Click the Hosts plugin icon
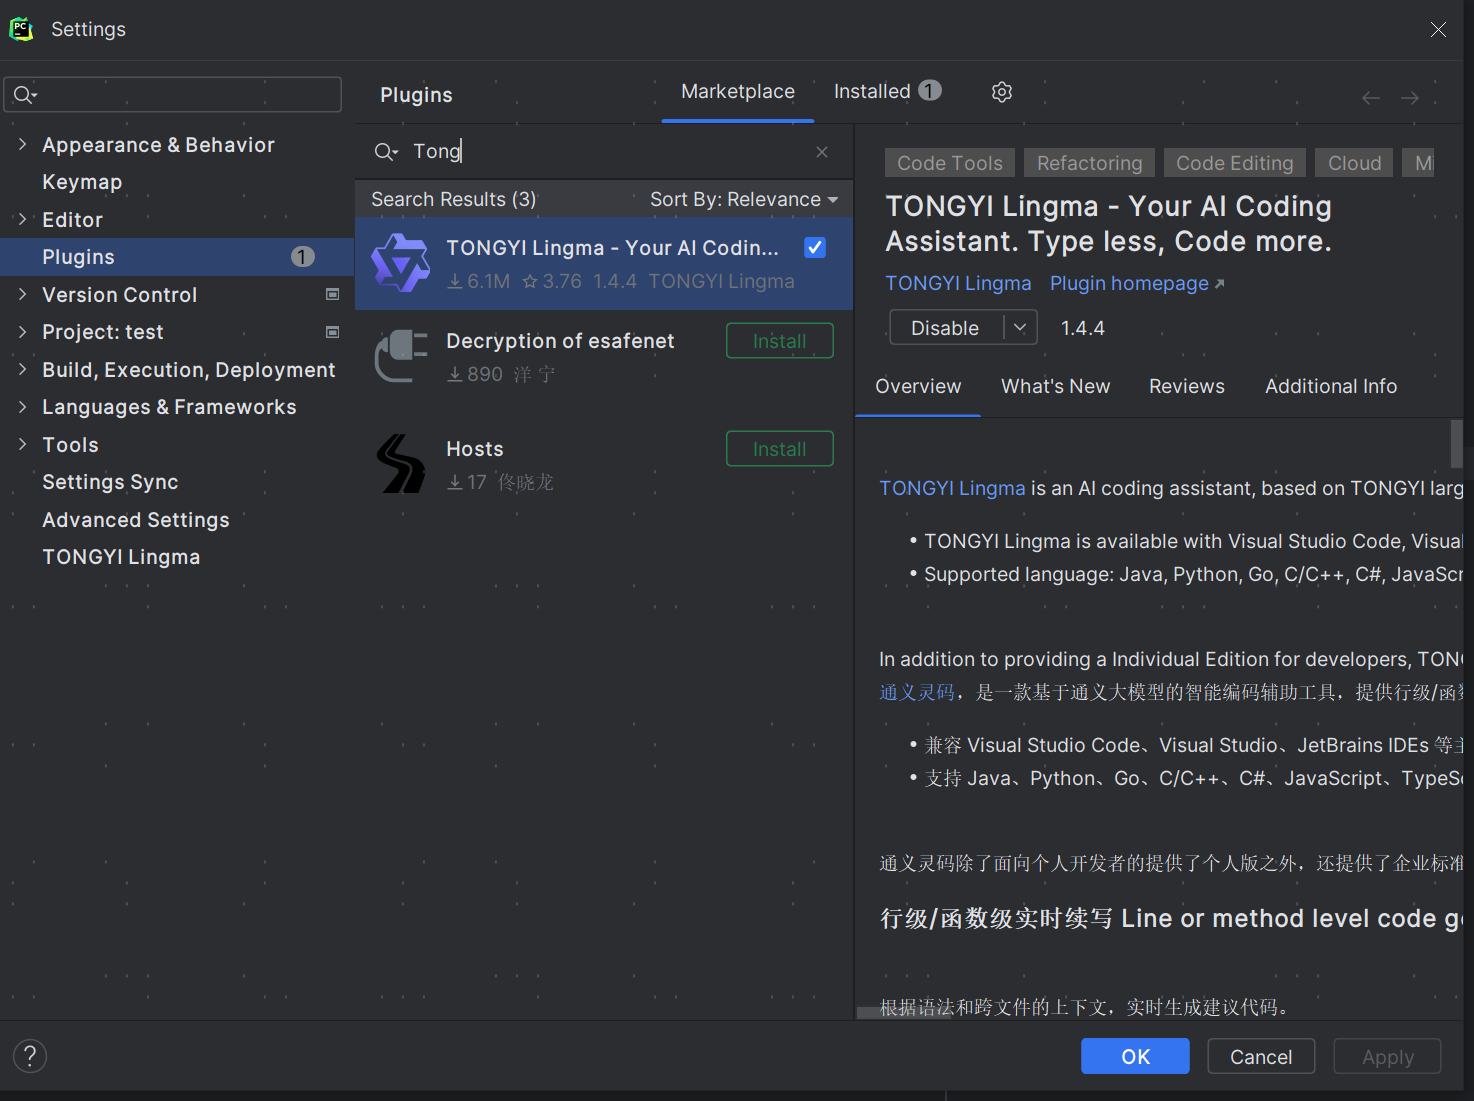Screen dimensions: 1474x1101 coord(401,464)
